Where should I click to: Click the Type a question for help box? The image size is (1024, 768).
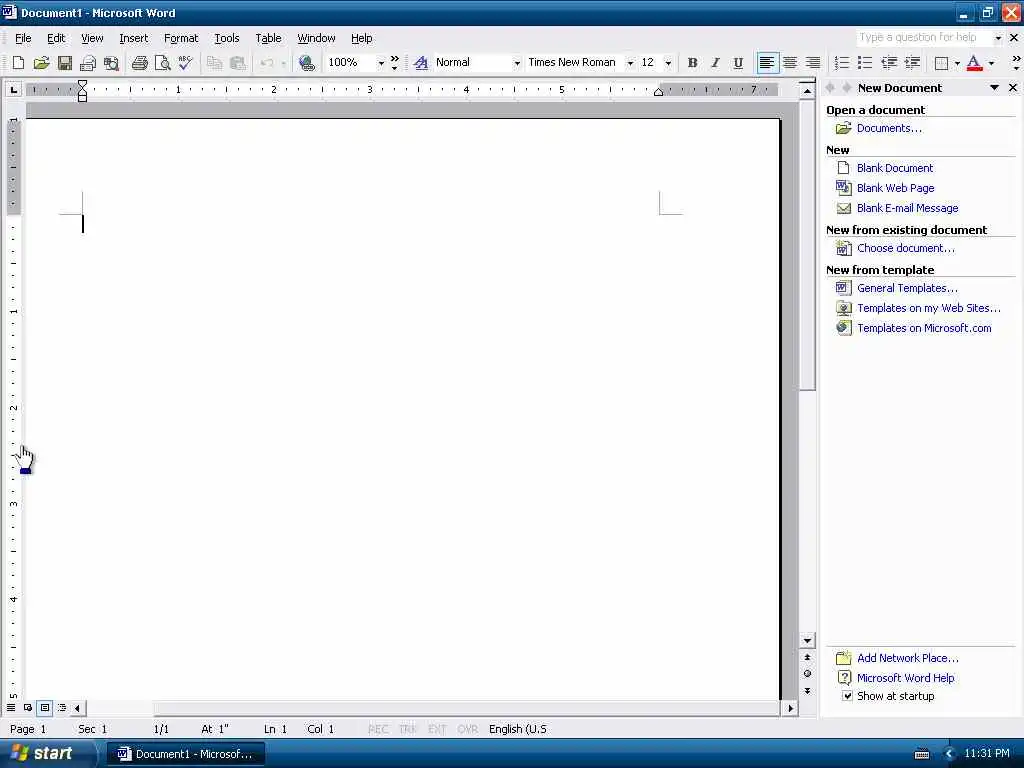pos(923,37)
